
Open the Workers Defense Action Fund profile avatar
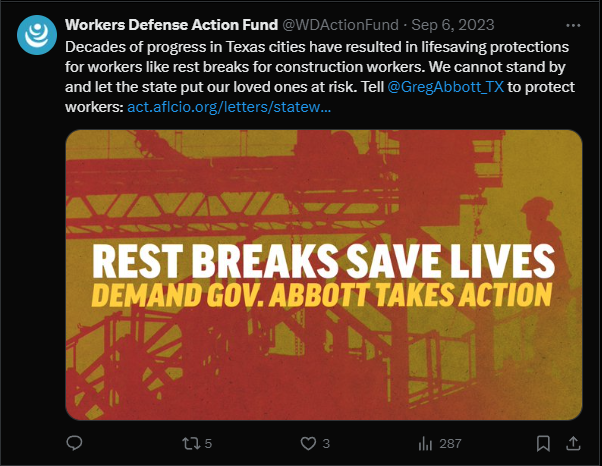[x=37, y=35]
